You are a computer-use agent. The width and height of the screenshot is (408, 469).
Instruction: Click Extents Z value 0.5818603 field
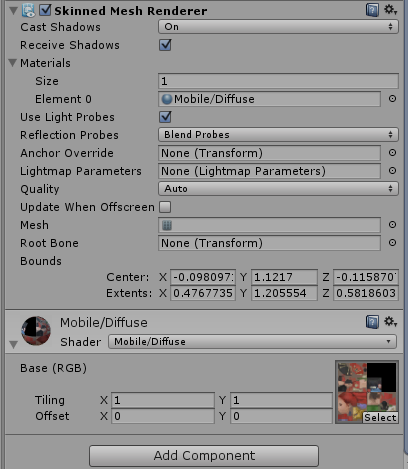click(x=366, y=293)
